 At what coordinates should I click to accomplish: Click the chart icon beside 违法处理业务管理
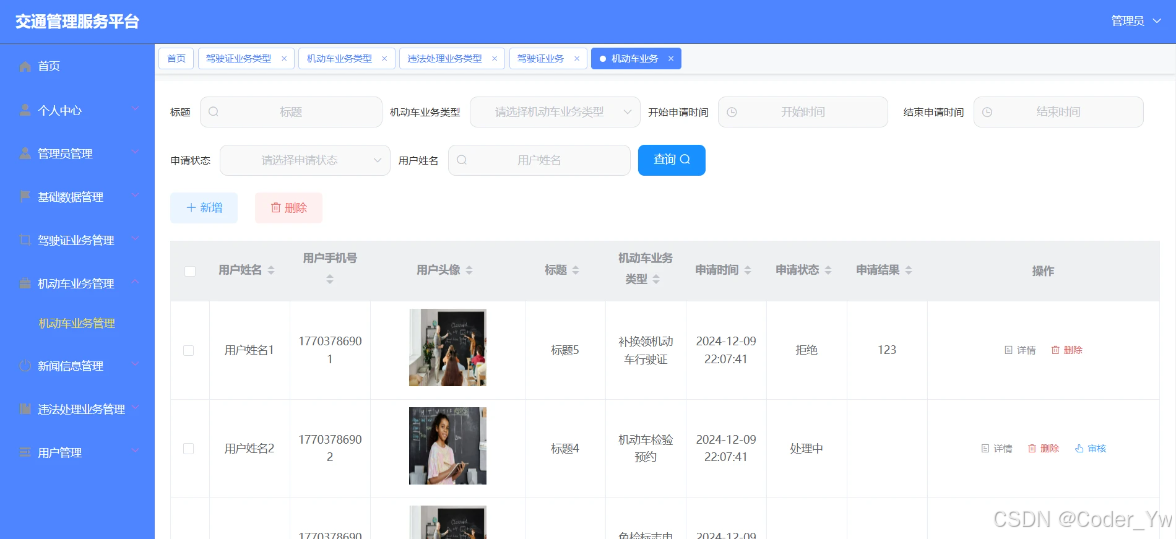click(x=26, y=409)
